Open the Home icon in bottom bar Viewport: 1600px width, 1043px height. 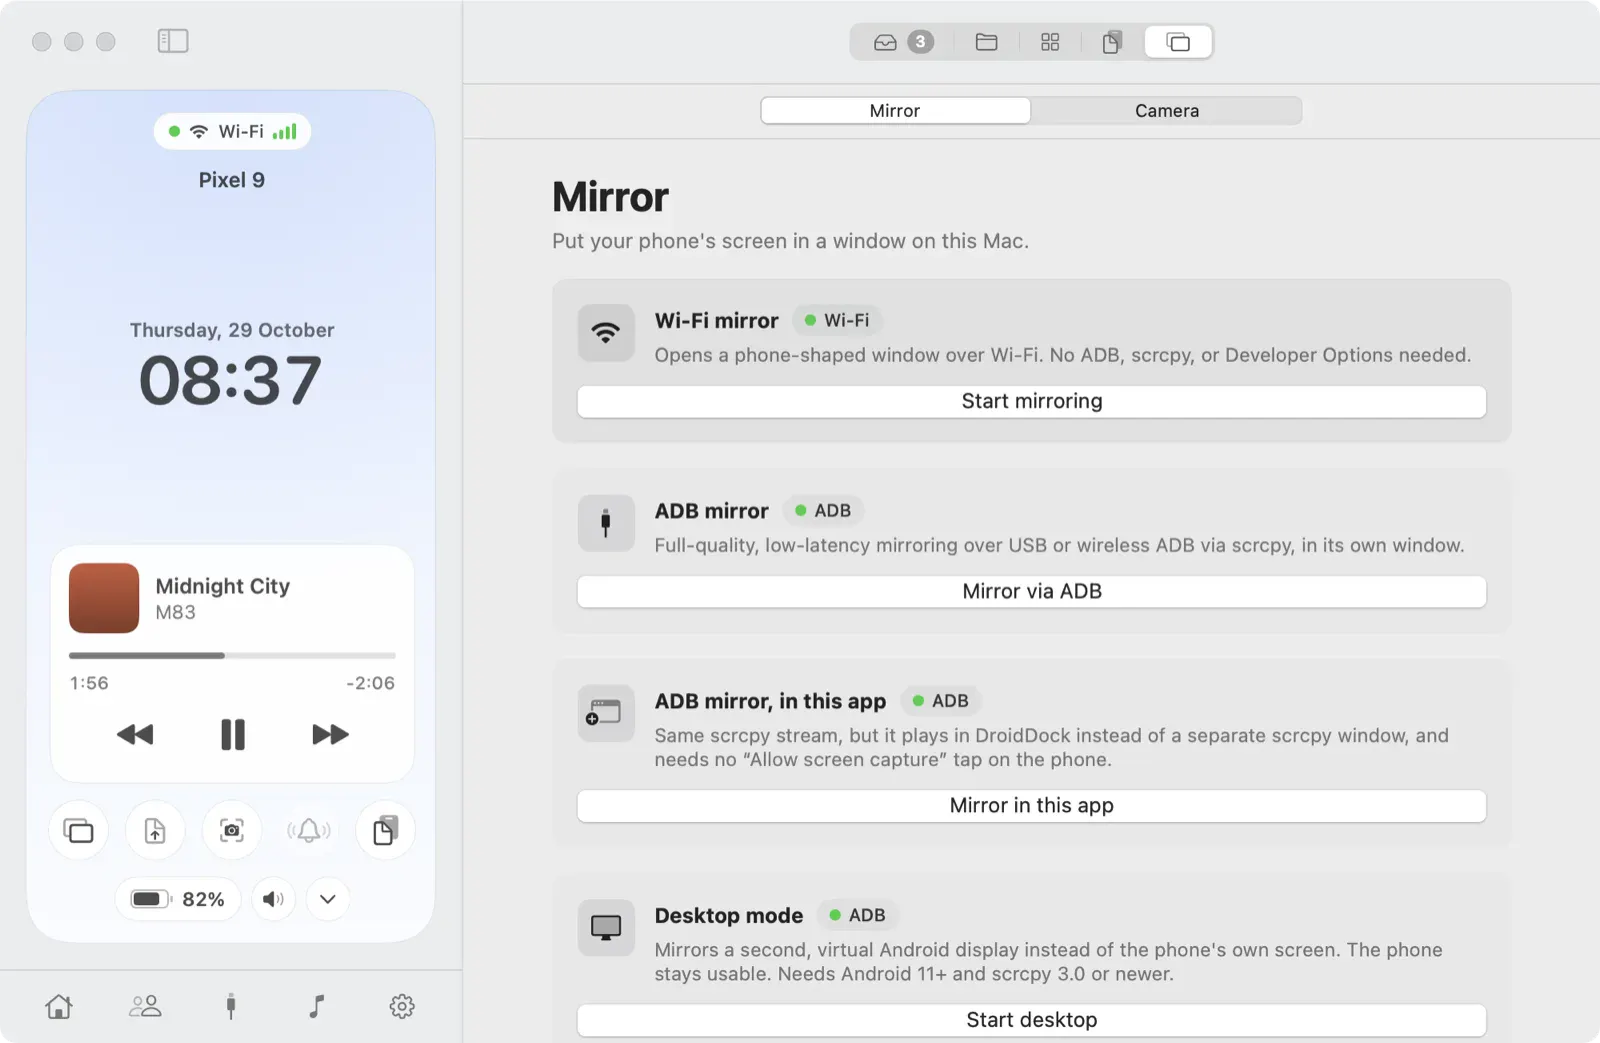click(59, 1006)
